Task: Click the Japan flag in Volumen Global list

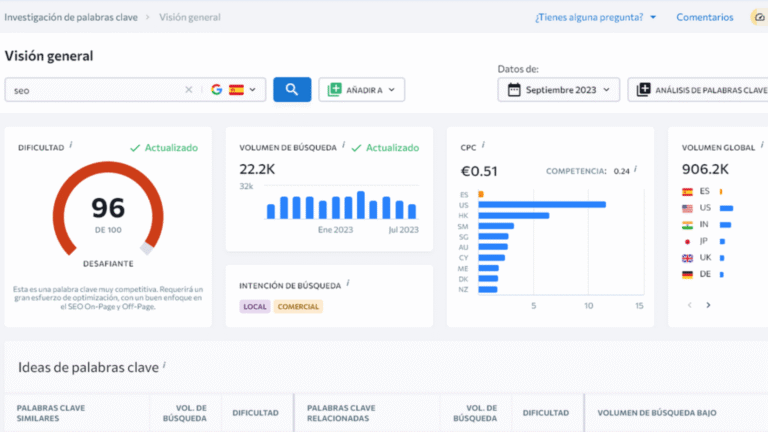Action: click(x=688, y=241)
